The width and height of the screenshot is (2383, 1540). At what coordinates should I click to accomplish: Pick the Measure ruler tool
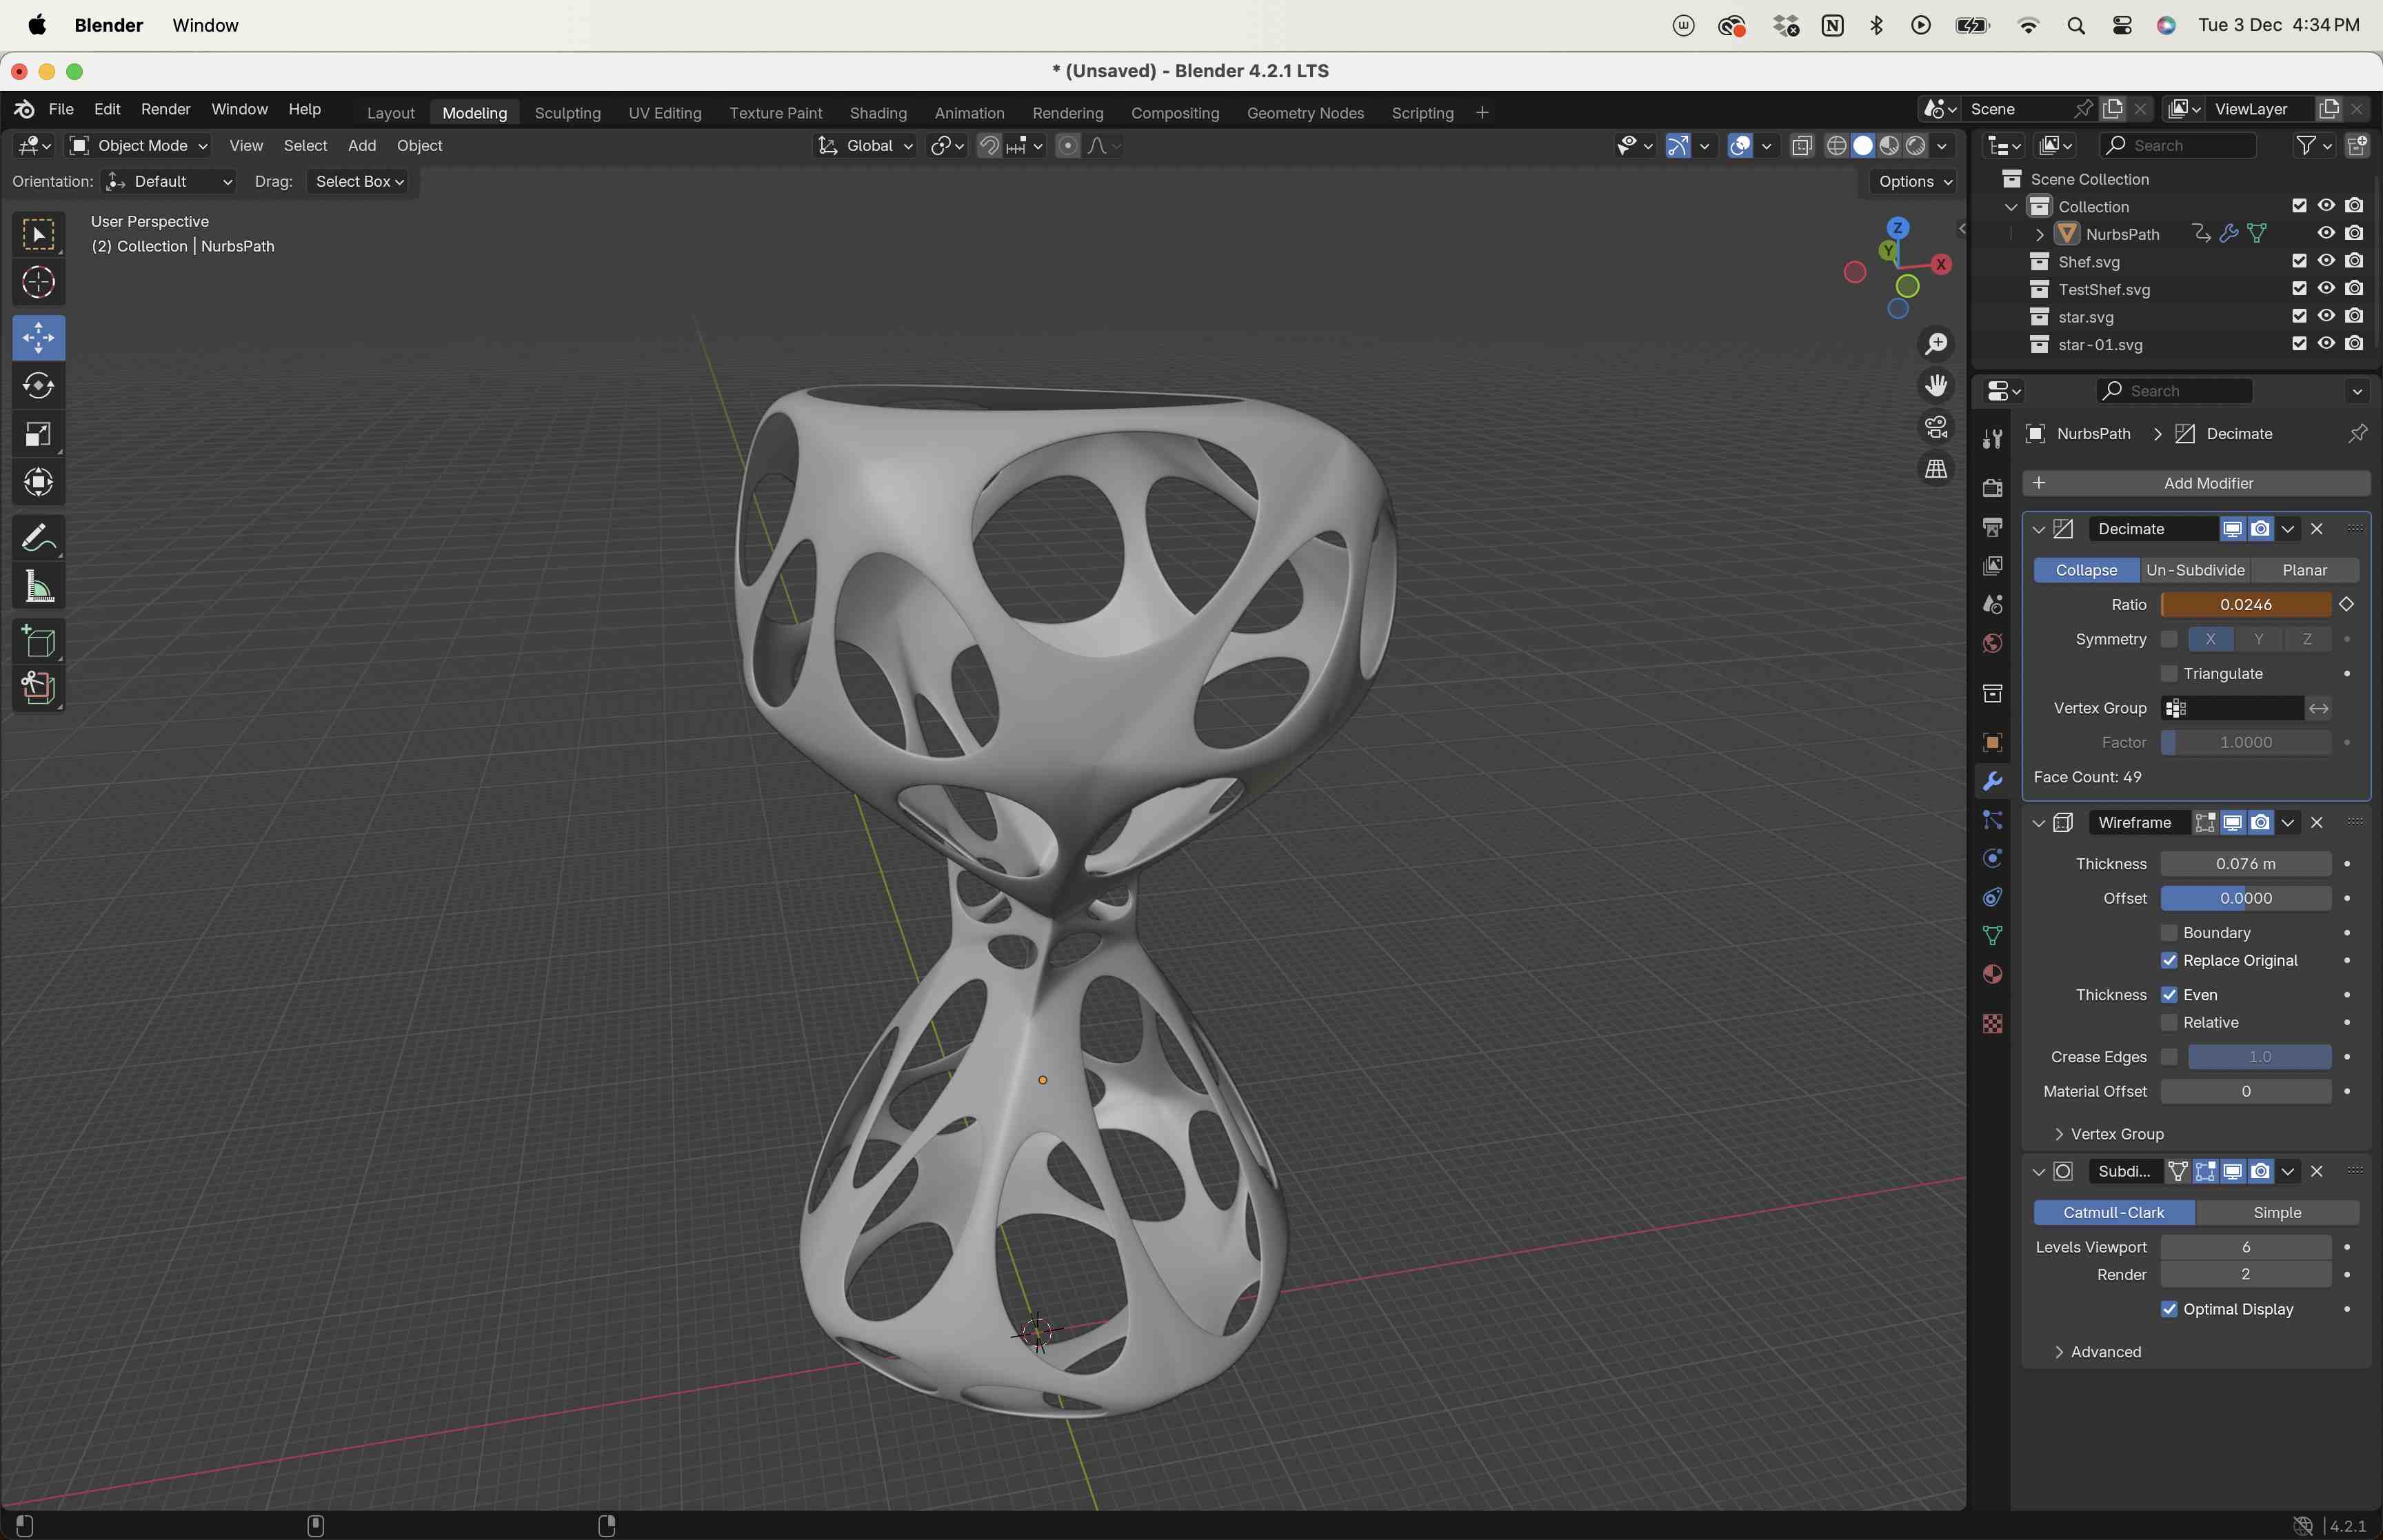38,586
